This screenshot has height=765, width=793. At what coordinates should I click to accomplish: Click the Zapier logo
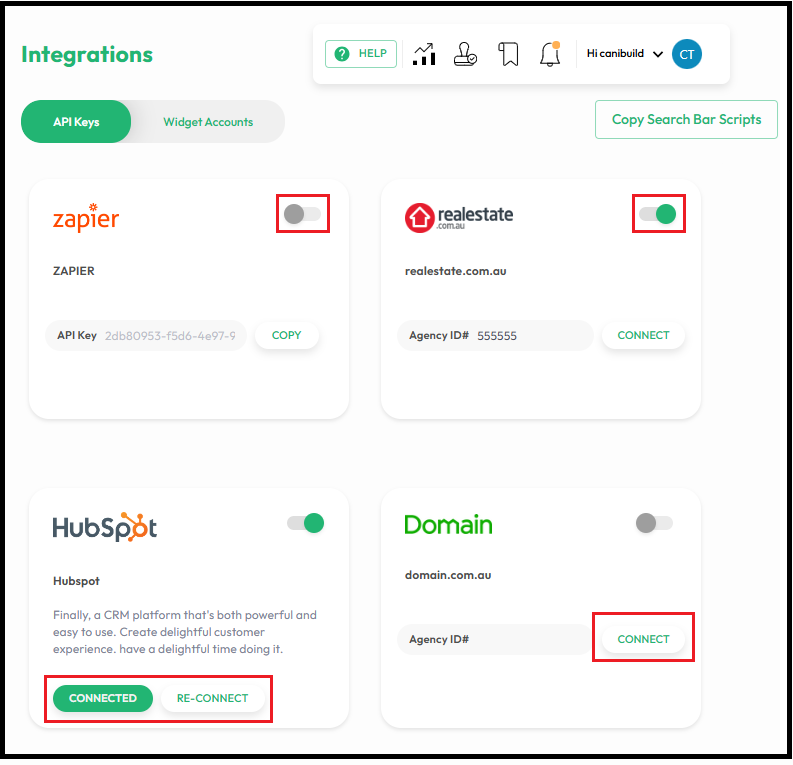coord(86,217)
